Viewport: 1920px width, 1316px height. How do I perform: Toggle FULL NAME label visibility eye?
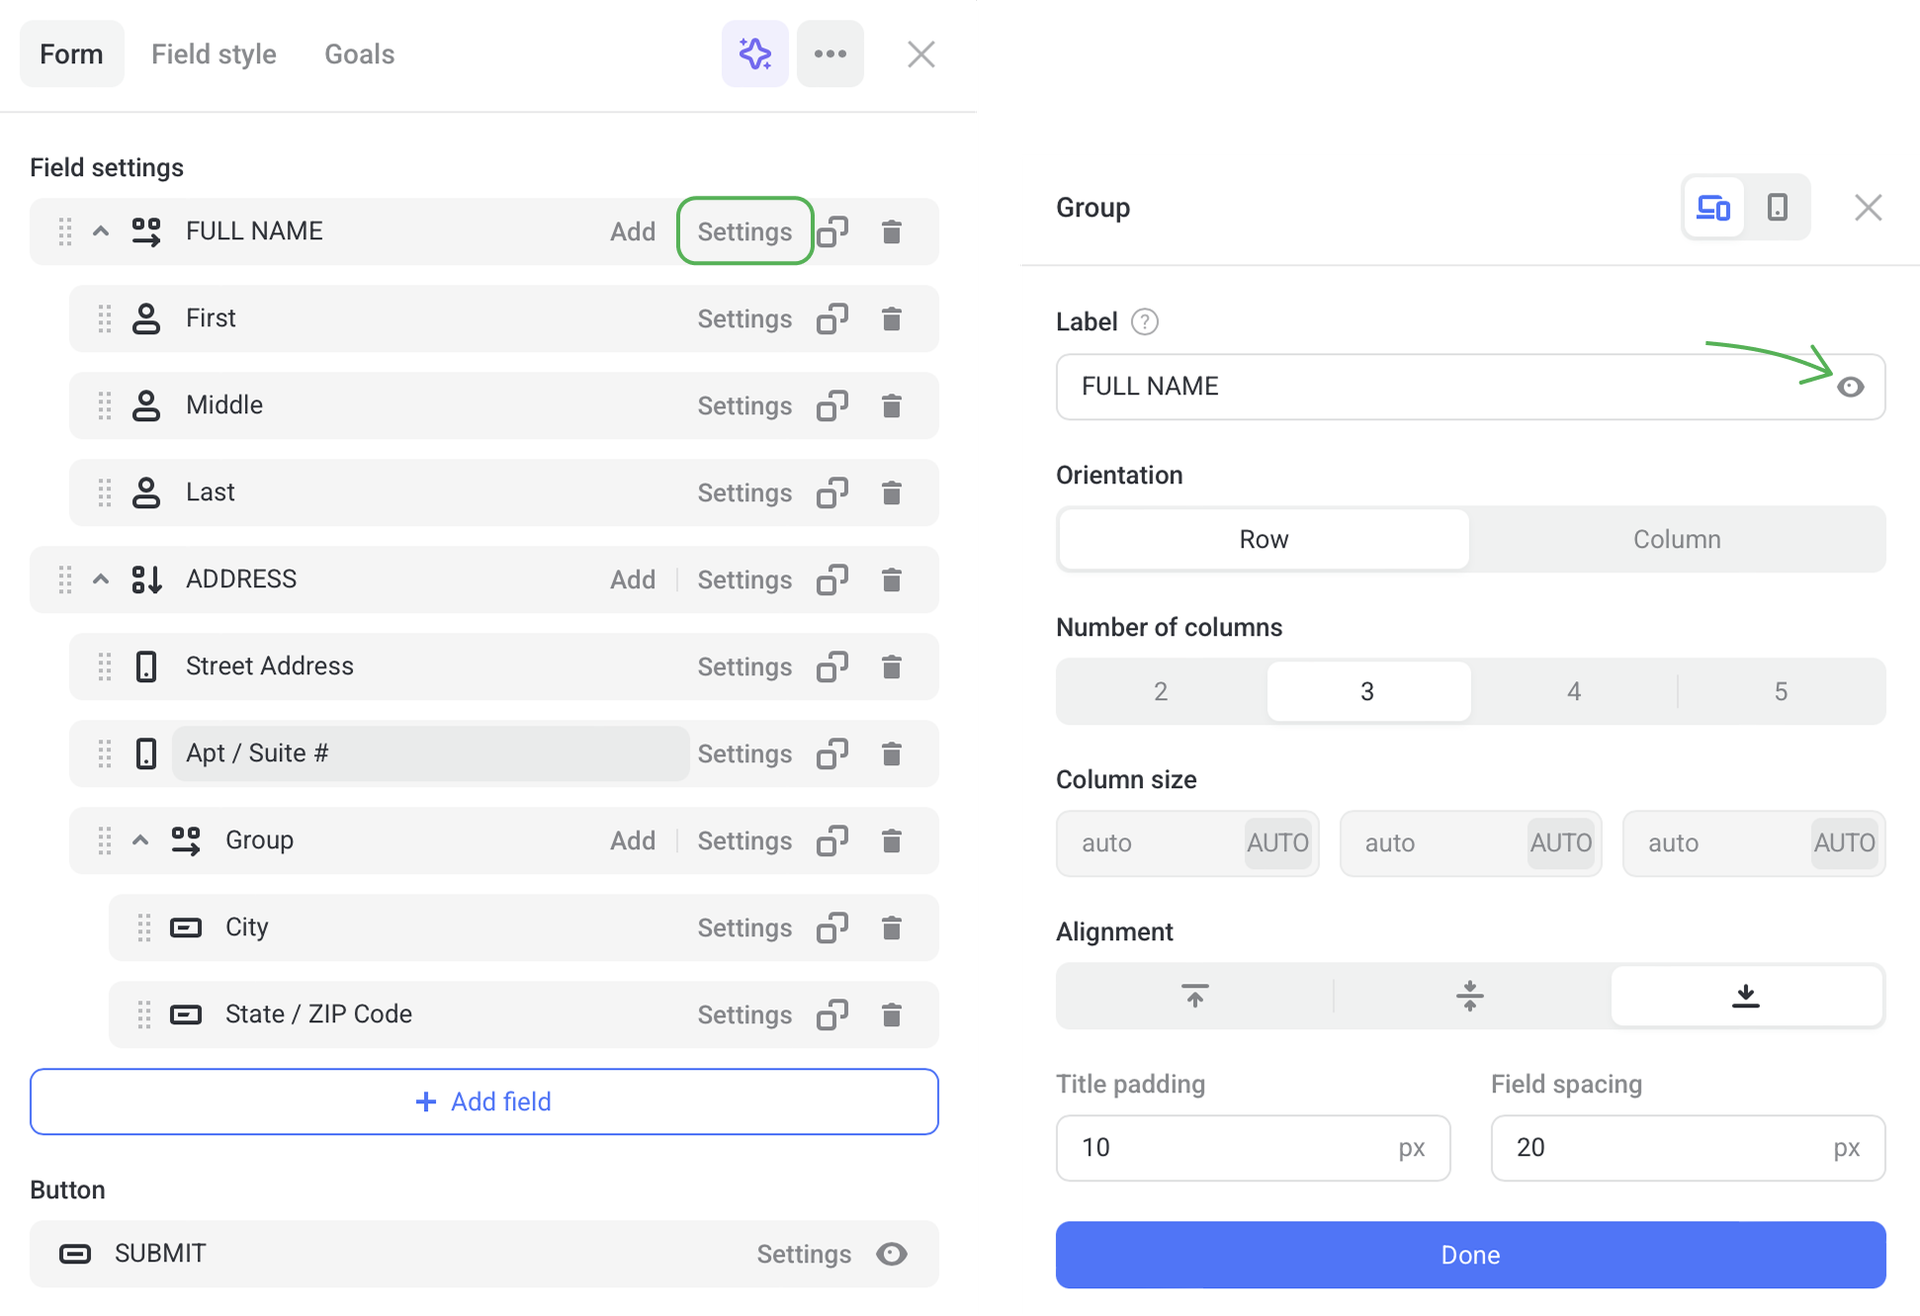coord(1850,387)
